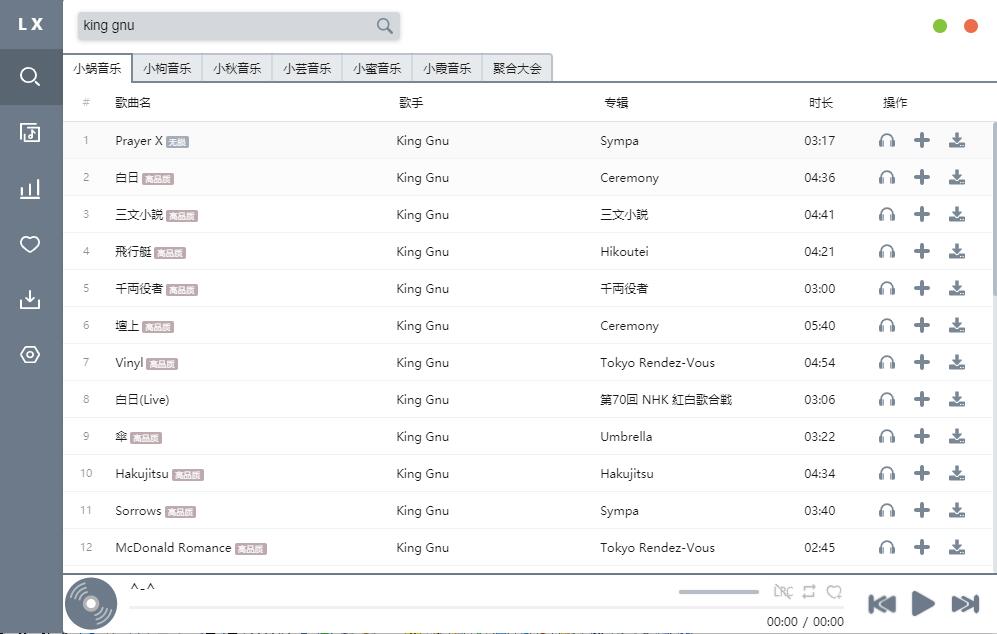This screenshot has height=634, width=997.
Task: Download the song Prayer X
Action: click(x=957, y=141)
